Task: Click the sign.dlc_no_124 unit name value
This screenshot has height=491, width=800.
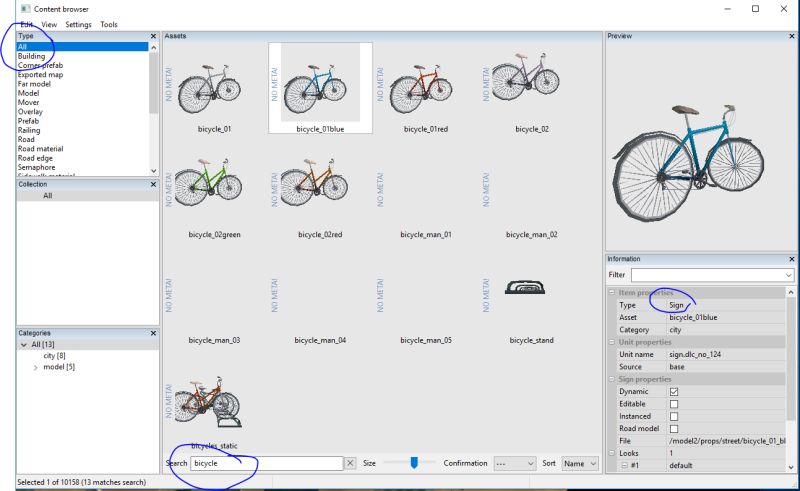Action: pos(695,354)
